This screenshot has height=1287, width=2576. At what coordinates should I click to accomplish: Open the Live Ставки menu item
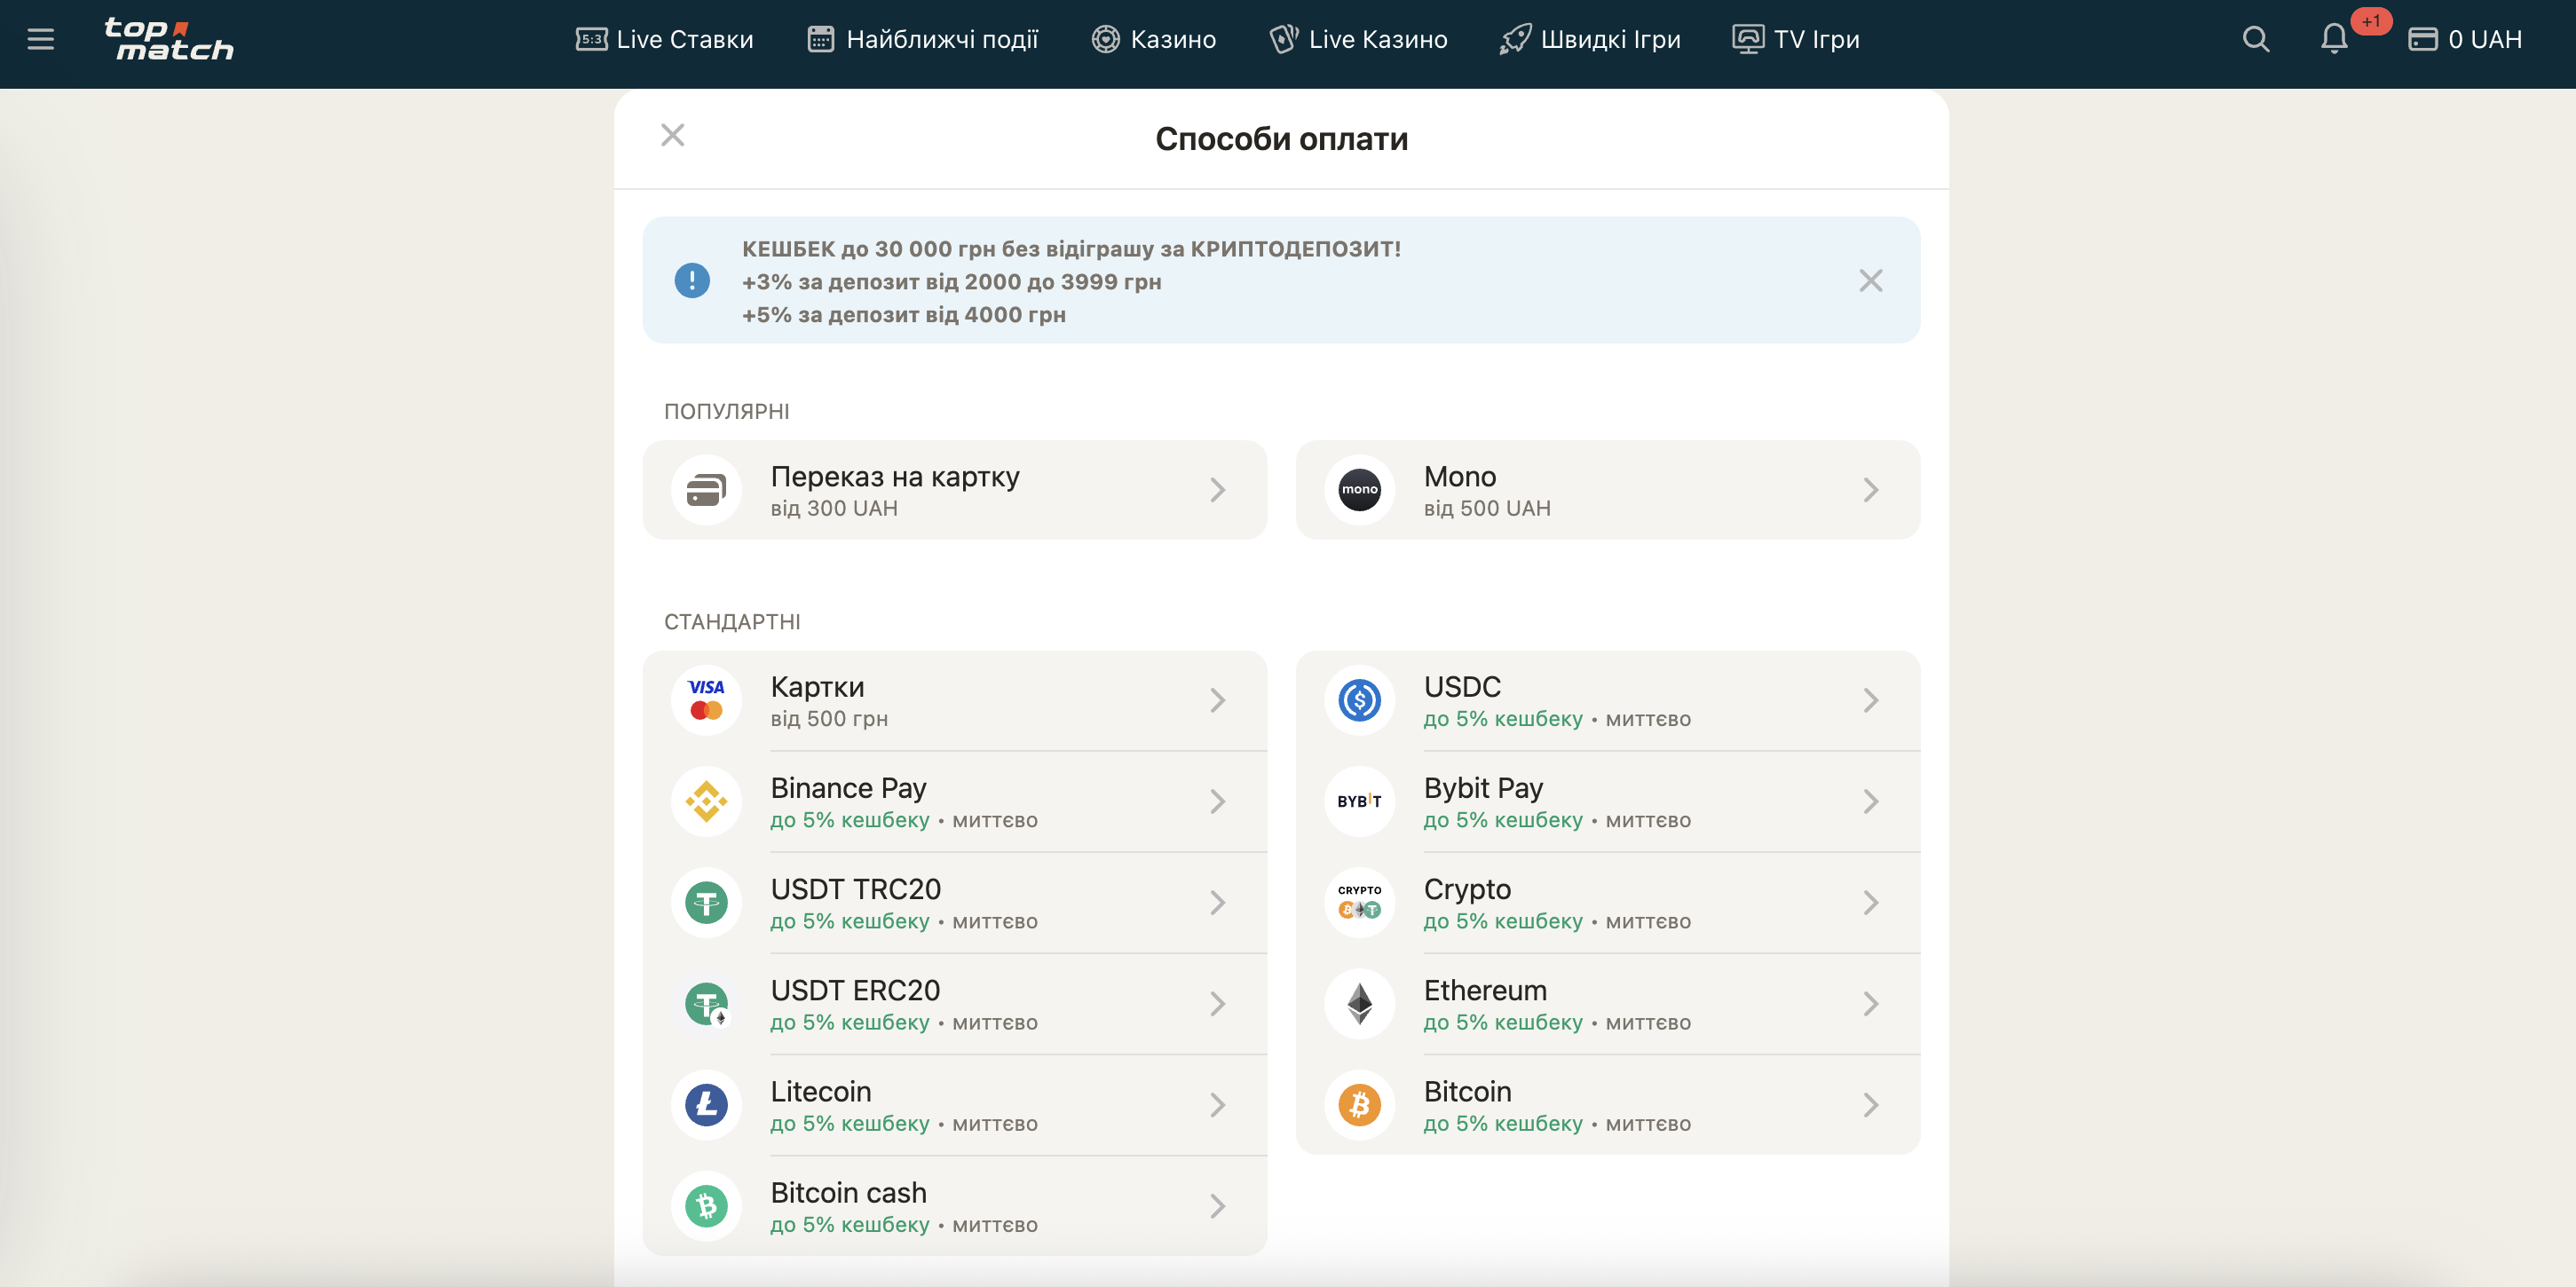tap(665, 39)
